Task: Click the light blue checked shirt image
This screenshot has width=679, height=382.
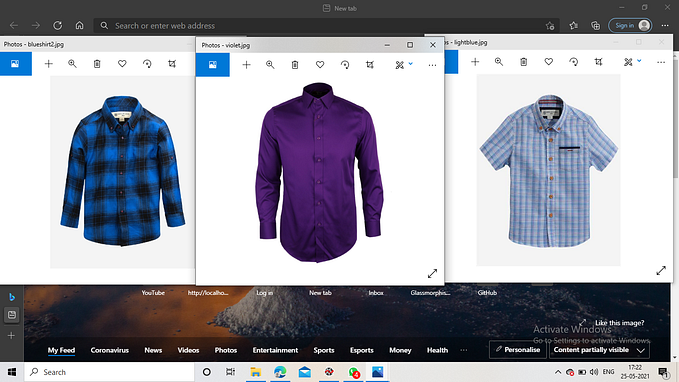Action: click(x=549, y=171)
